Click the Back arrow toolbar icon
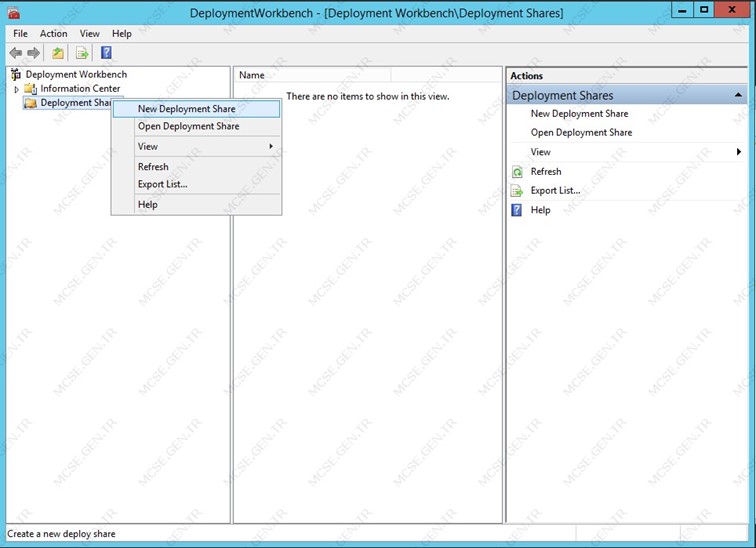The image size is (756, 548). [15, 53]
